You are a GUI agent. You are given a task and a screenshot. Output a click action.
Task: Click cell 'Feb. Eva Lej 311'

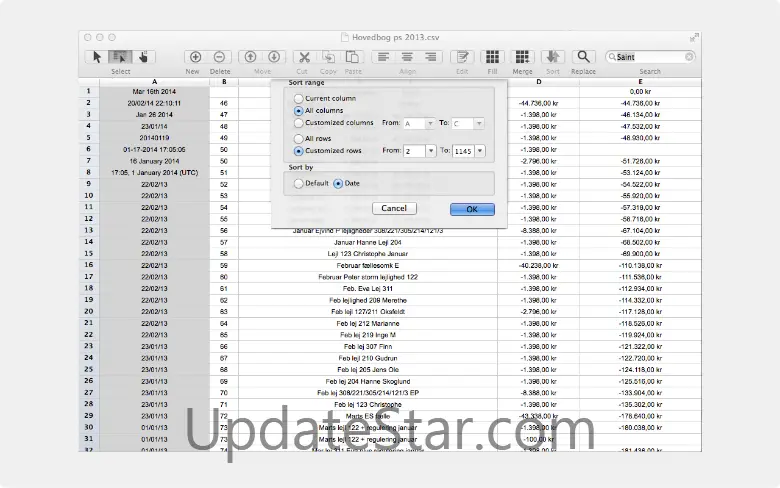pyautogui.click(x=368, y=289)
